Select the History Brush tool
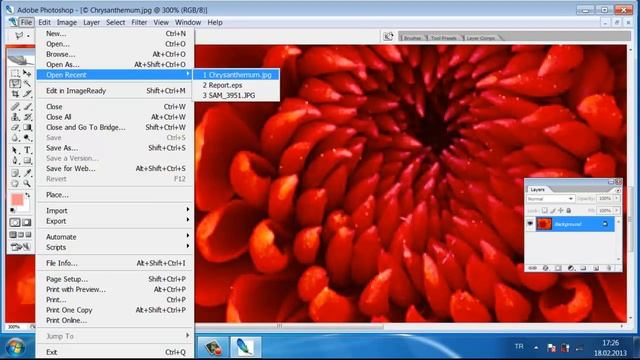This screenshot has height=360, width=640. click(27, 117)
